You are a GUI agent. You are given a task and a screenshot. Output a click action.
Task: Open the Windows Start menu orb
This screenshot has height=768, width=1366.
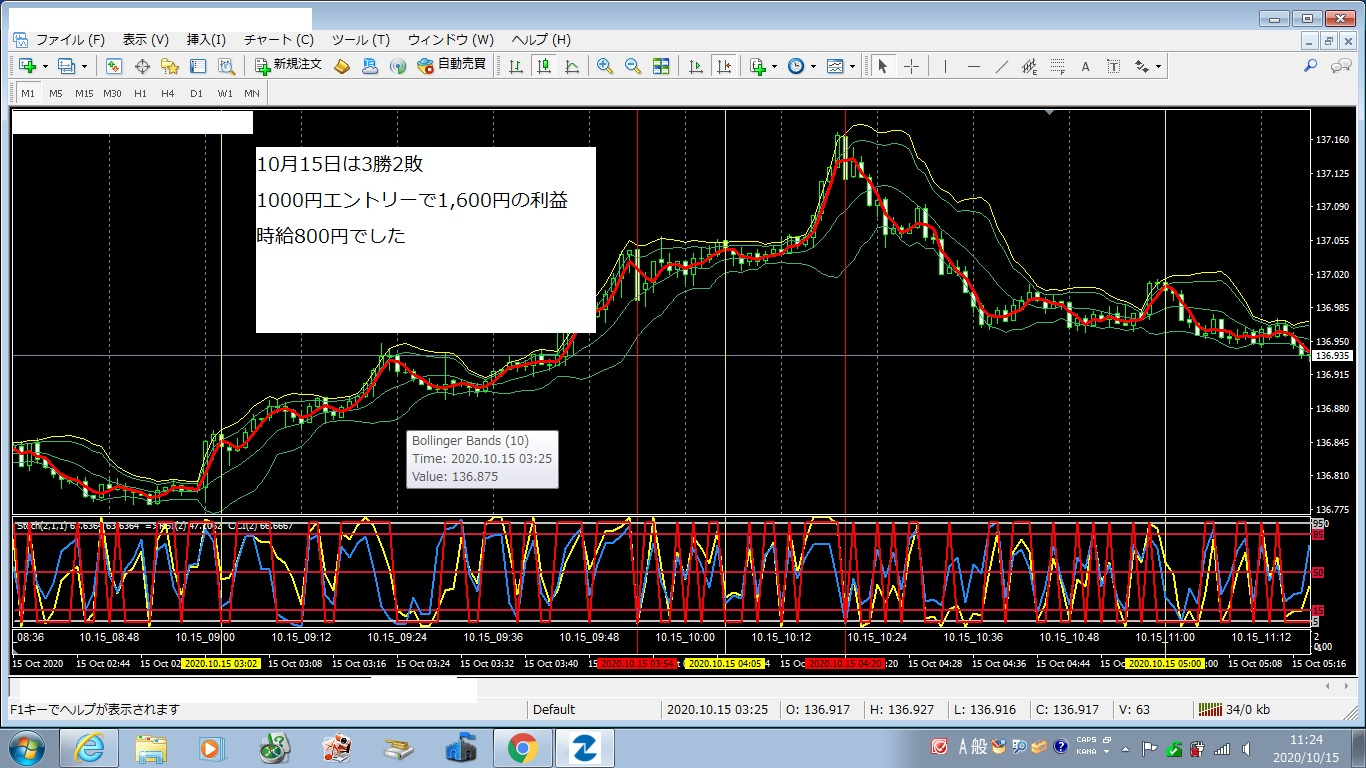pyautogui.click(x=25, y=747)
